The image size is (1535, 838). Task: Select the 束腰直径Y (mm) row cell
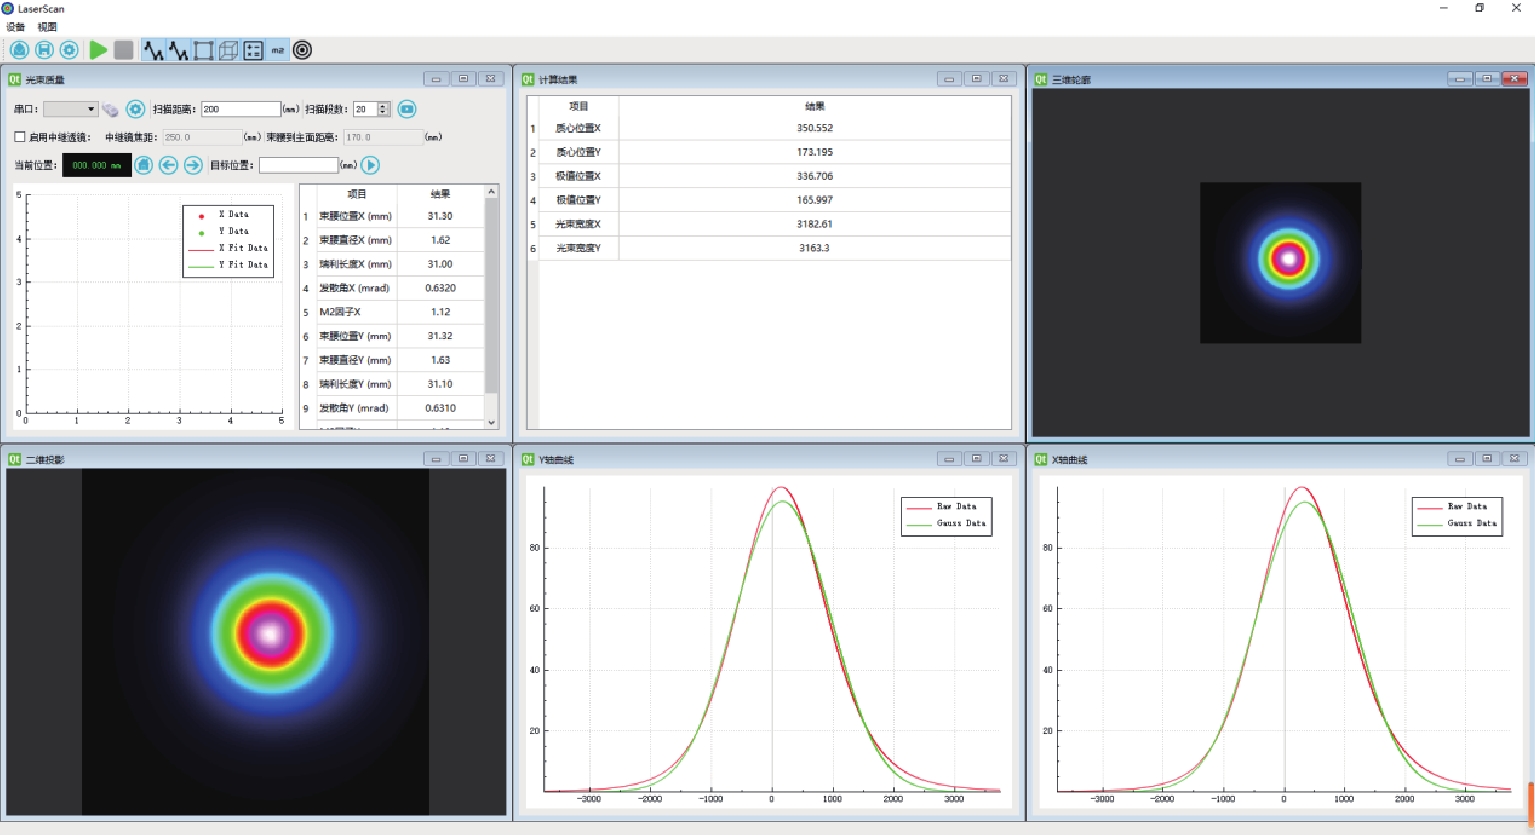356,360
